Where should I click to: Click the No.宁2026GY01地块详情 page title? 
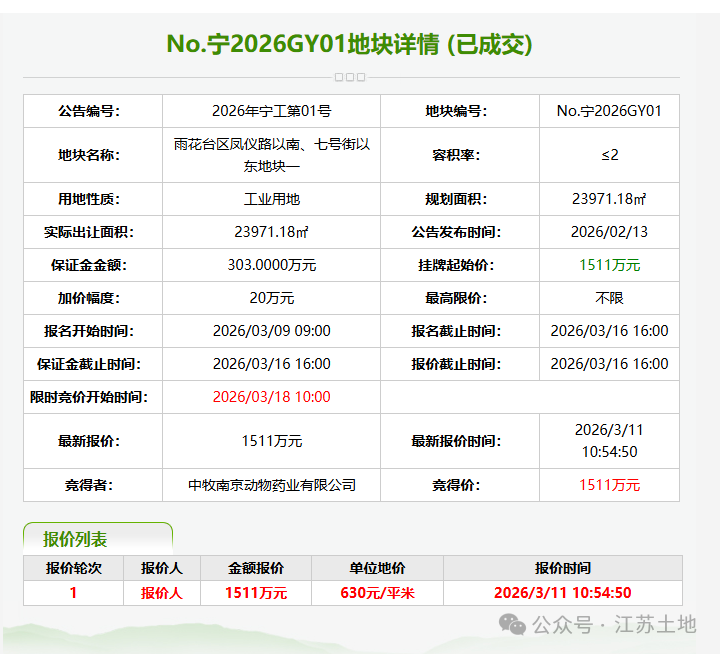pos(349,44)
